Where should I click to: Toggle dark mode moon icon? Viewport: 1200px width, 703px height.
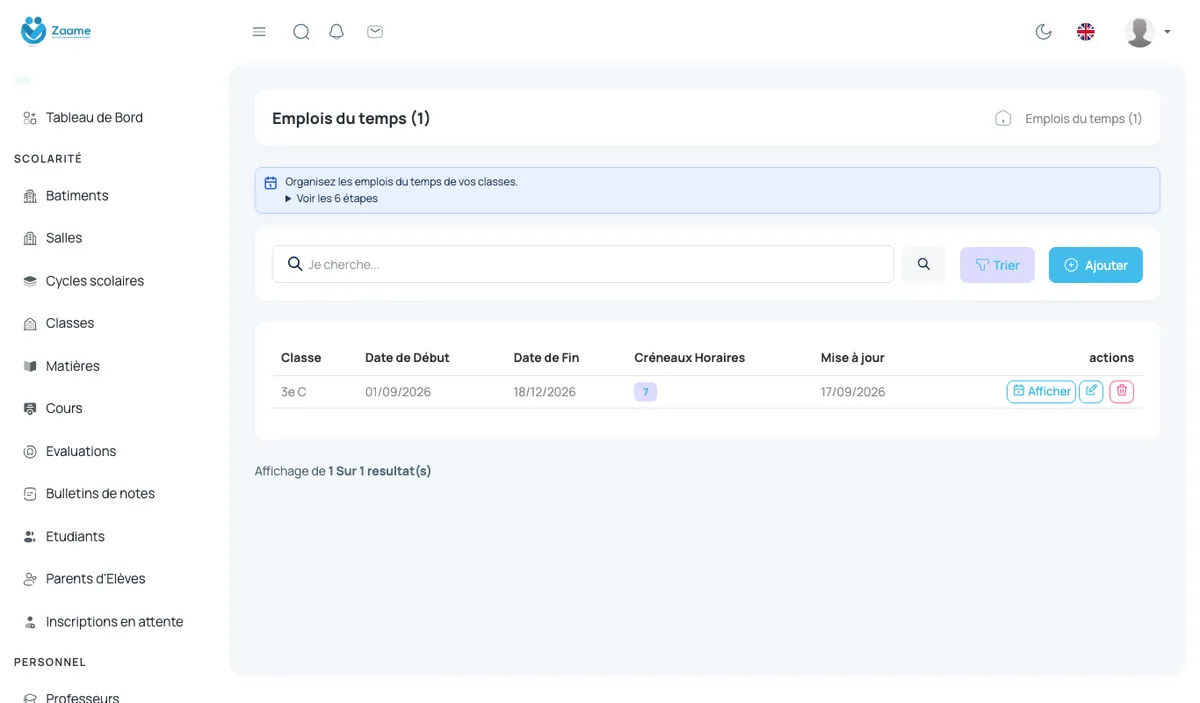tap(1044, 32)
